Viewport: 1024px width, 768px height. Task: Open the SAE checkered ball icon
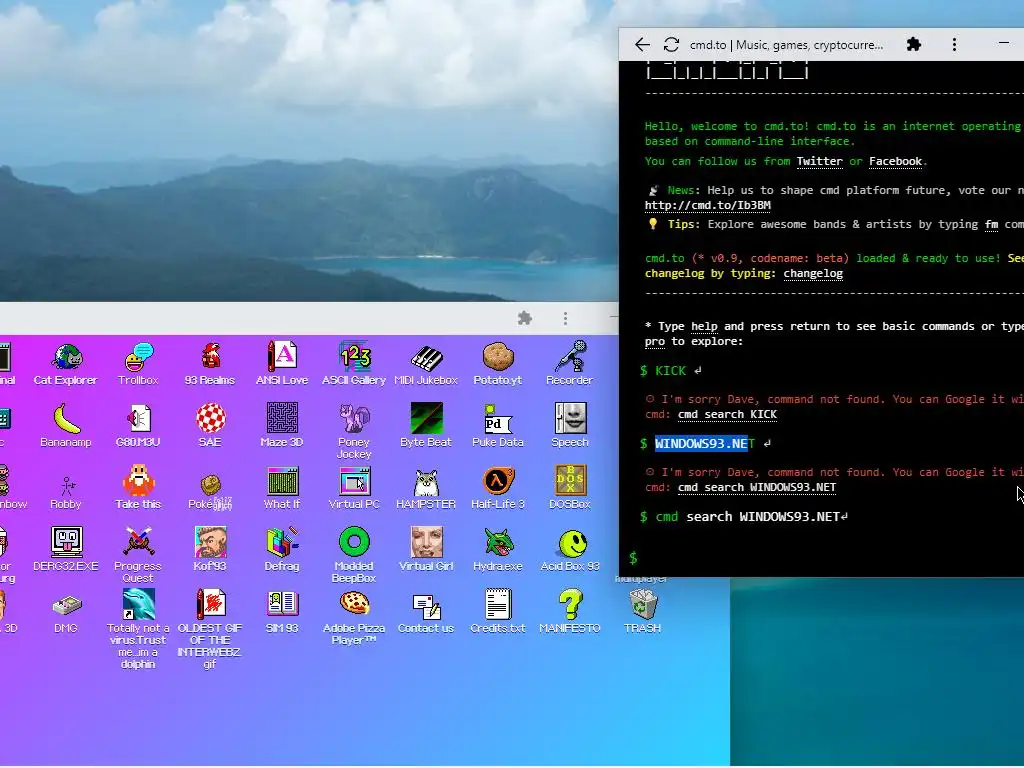210,426
